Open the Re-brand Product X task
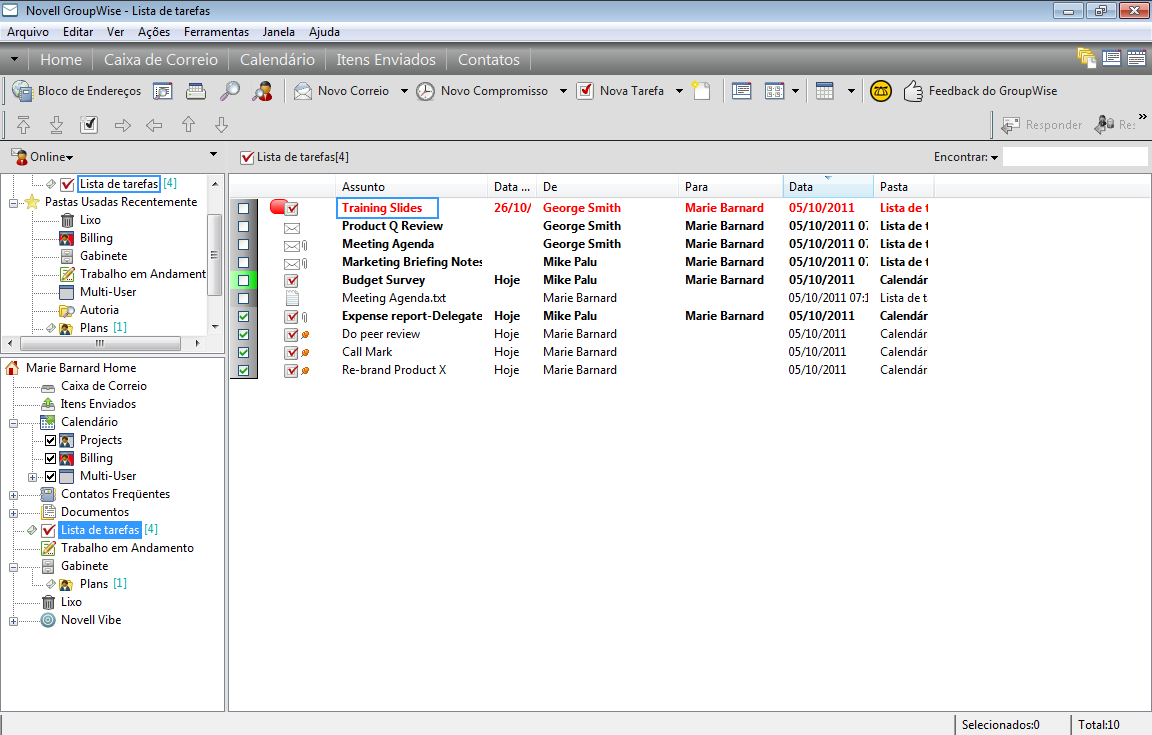The height and width of the screenshot is (735, 1152). pyautogui.click(x=394, y=370)
